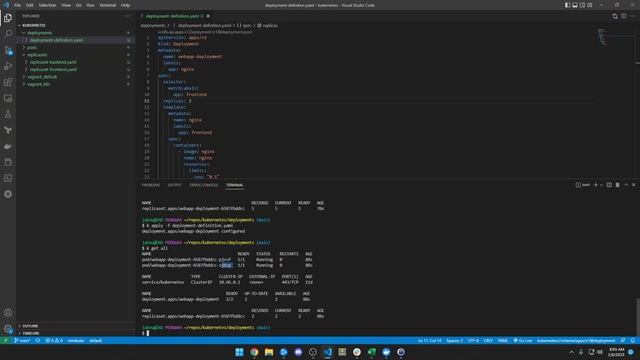Open the Extensions view
Image resolution: width=640 pixels, height=360 pixels.
8,82
